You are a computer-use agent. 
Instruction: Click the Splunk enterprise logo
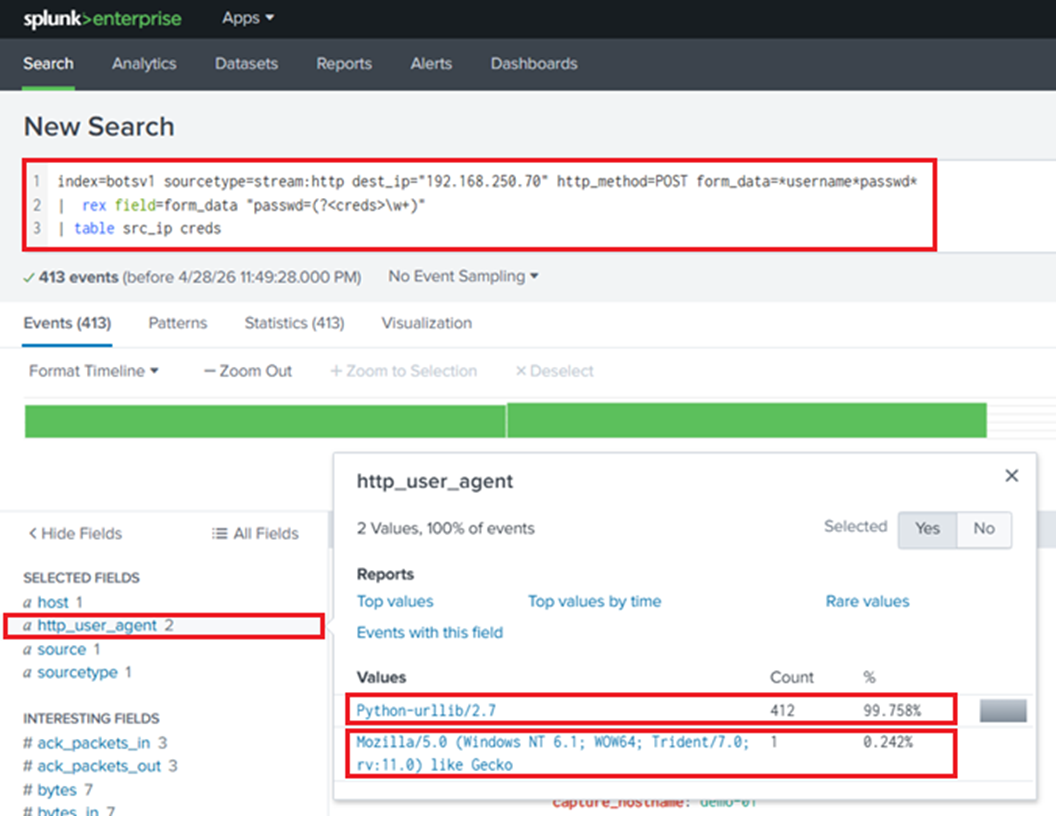click(x=102, y=18)
